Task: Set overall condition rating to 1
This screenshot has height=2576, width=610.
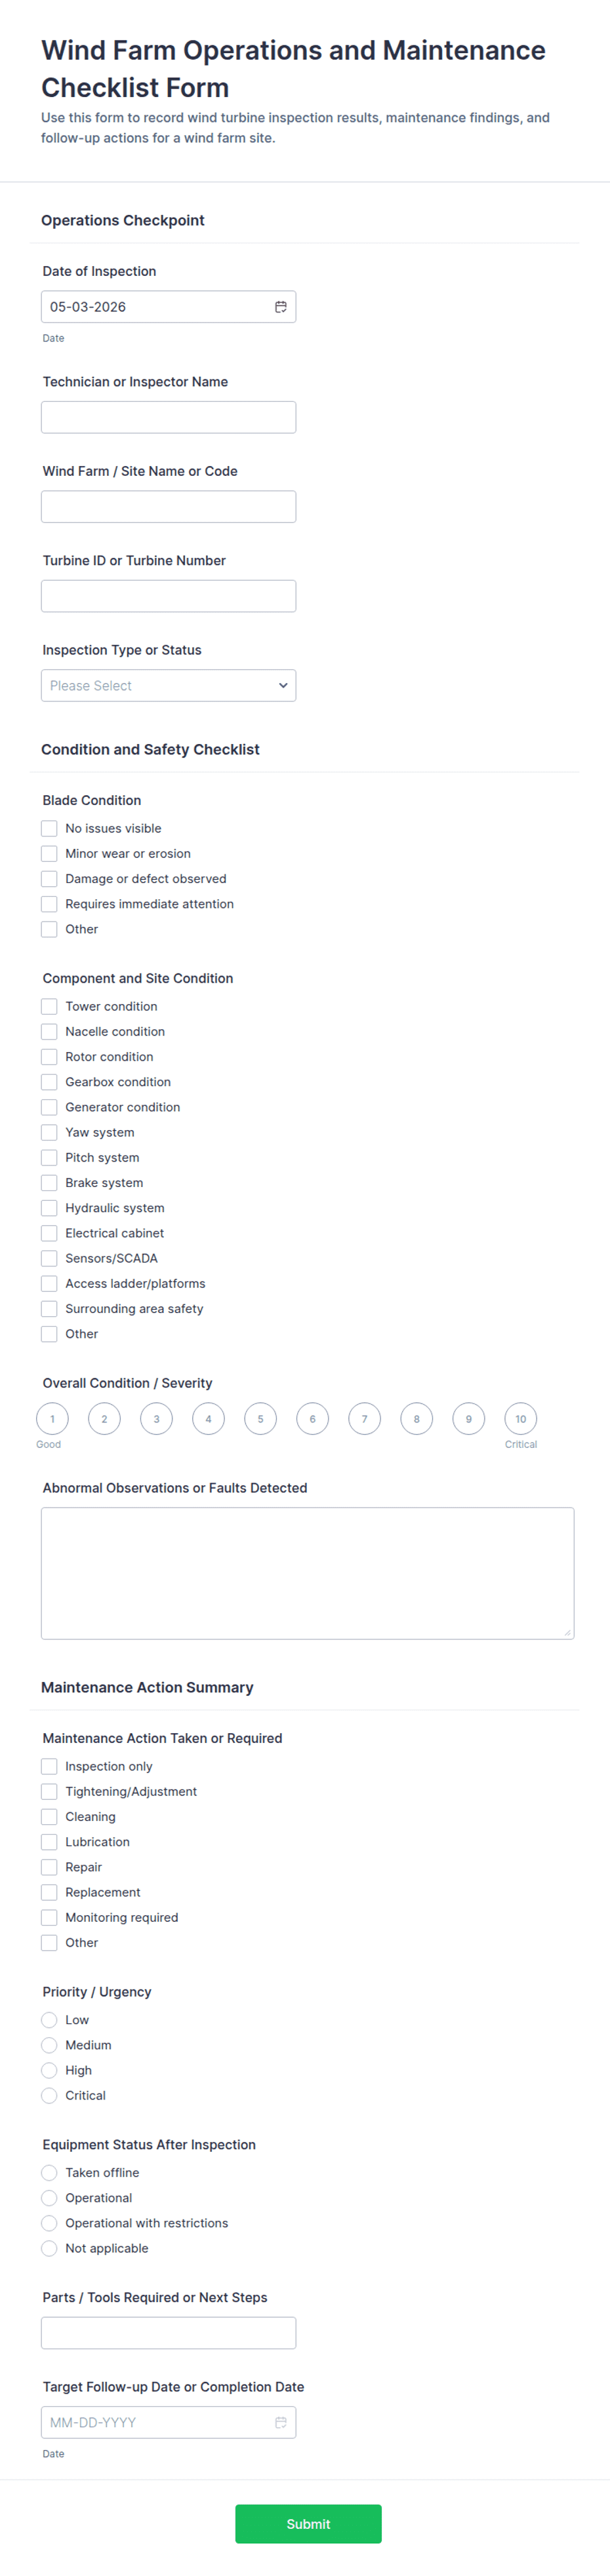Action: [52, 1419]
